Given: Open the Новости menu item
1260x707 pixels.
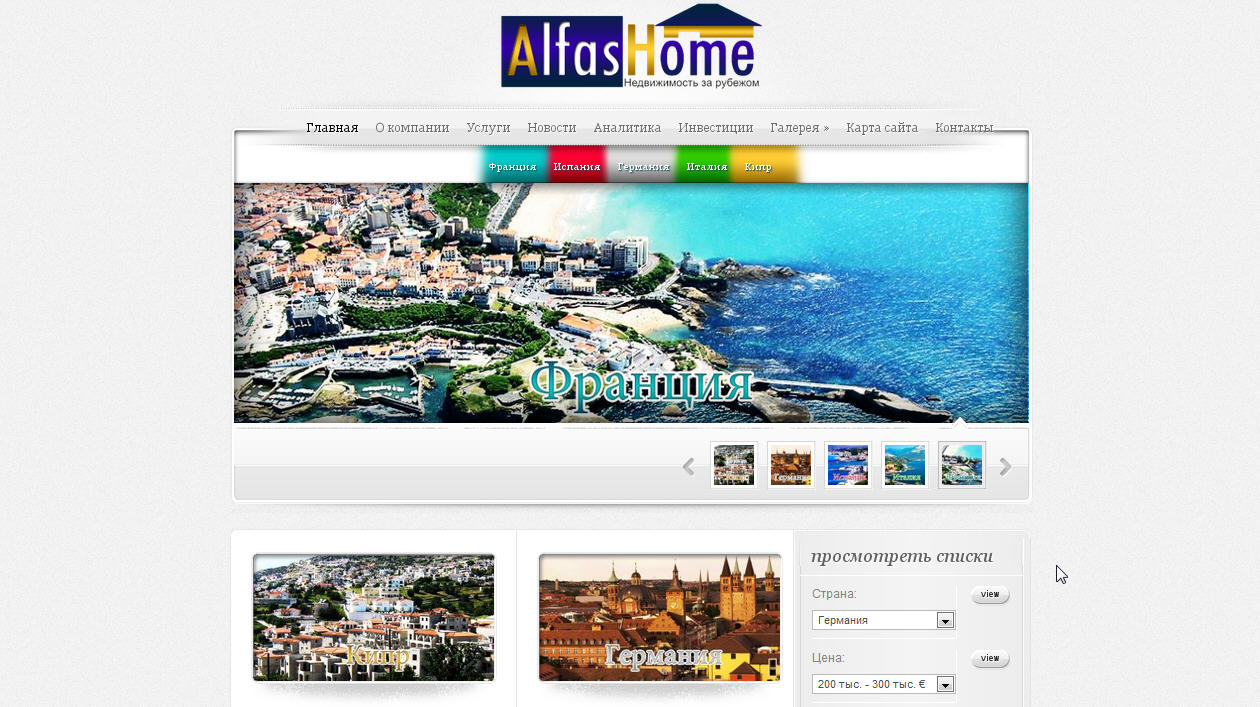Looking at the screenshot, I should (552, 128).
